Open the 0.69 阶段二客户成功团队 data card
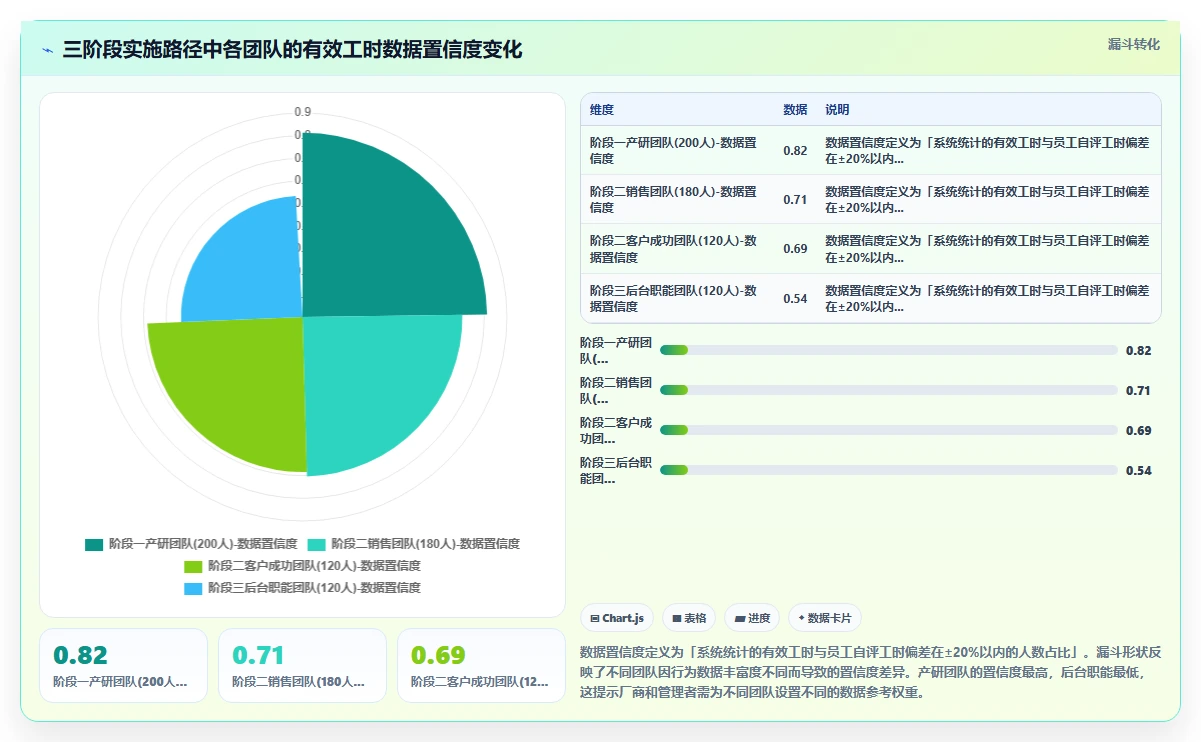The height and width of the screenshot is (742, 1201). 481,666
